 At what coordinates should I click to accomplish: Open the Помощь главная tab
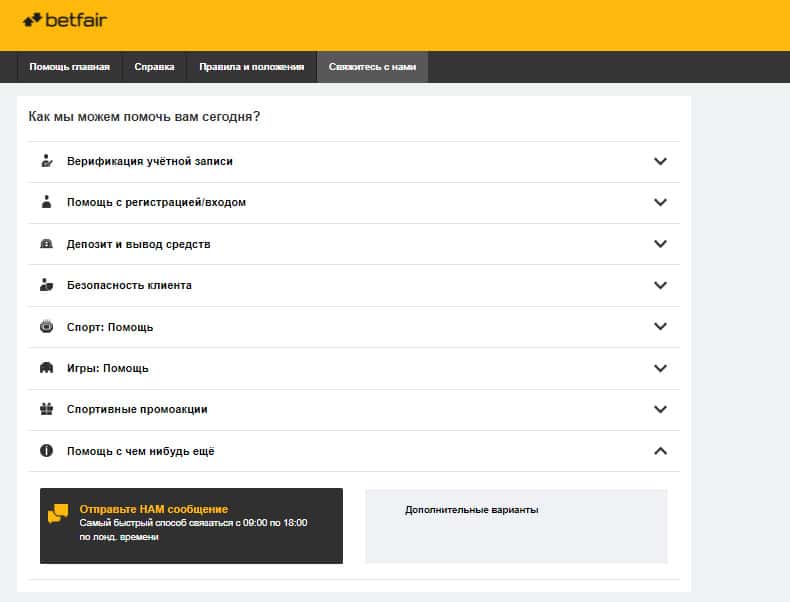pyautogui.click(x=70, y=66)
